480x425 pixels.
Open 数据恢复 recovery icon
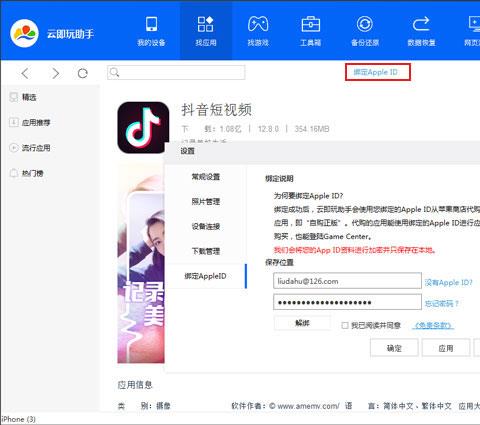pyautogui.click(x=421, y=24)
